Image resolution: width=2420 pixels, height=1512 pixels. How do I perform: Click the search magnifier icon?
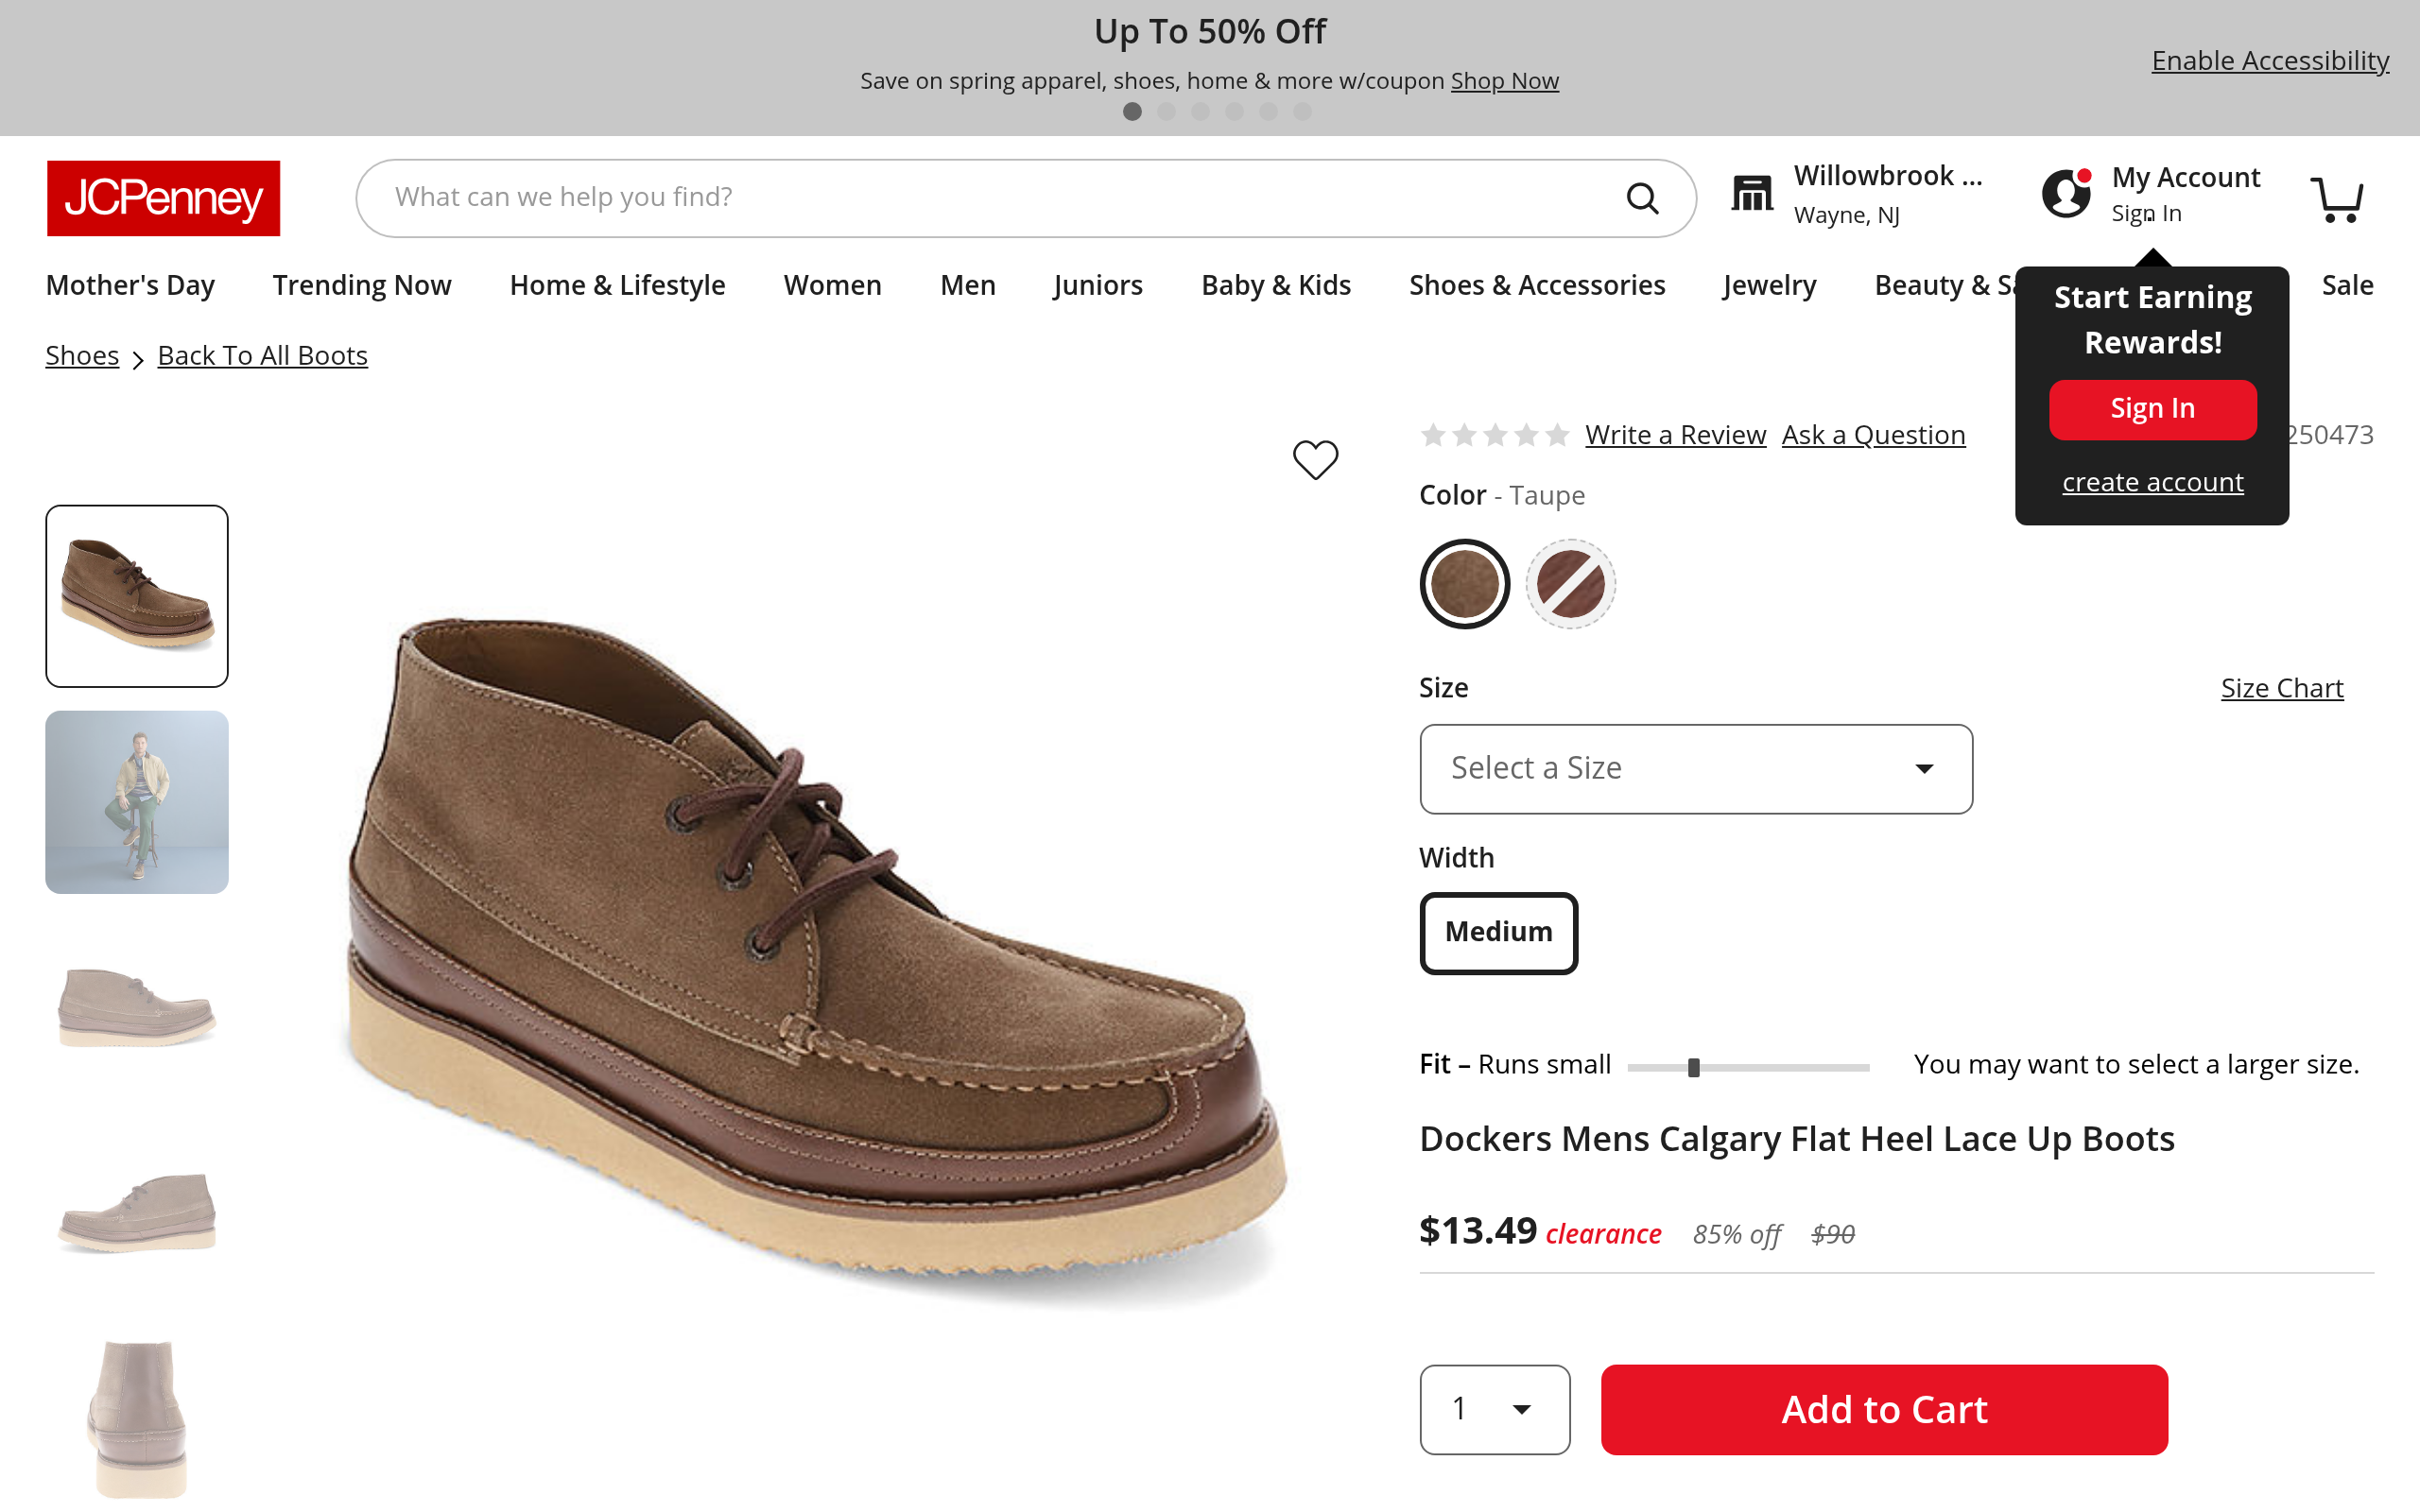(x=1641, y=198)
